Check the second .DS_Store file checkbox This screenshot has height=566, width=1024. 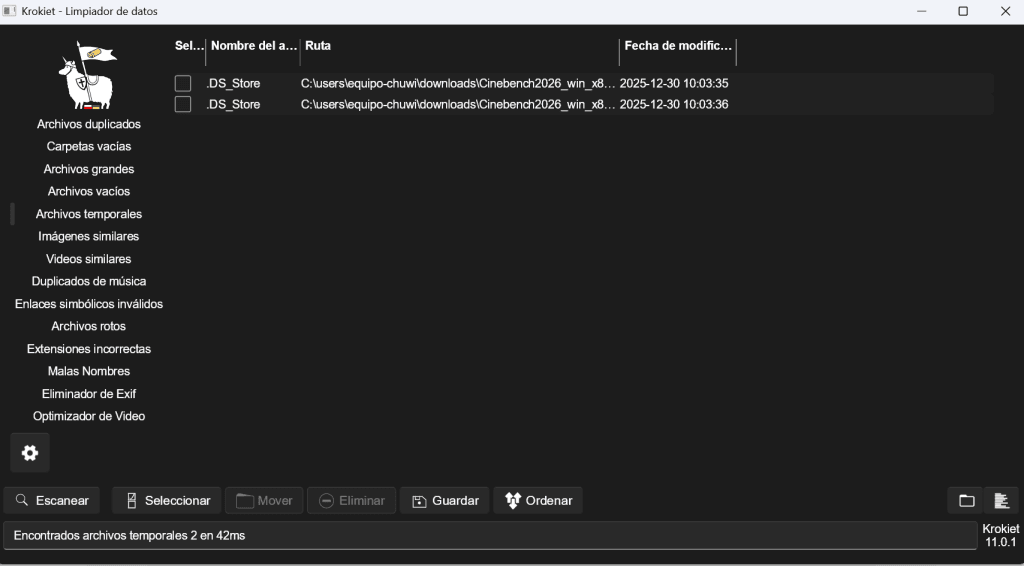point(183,104)
